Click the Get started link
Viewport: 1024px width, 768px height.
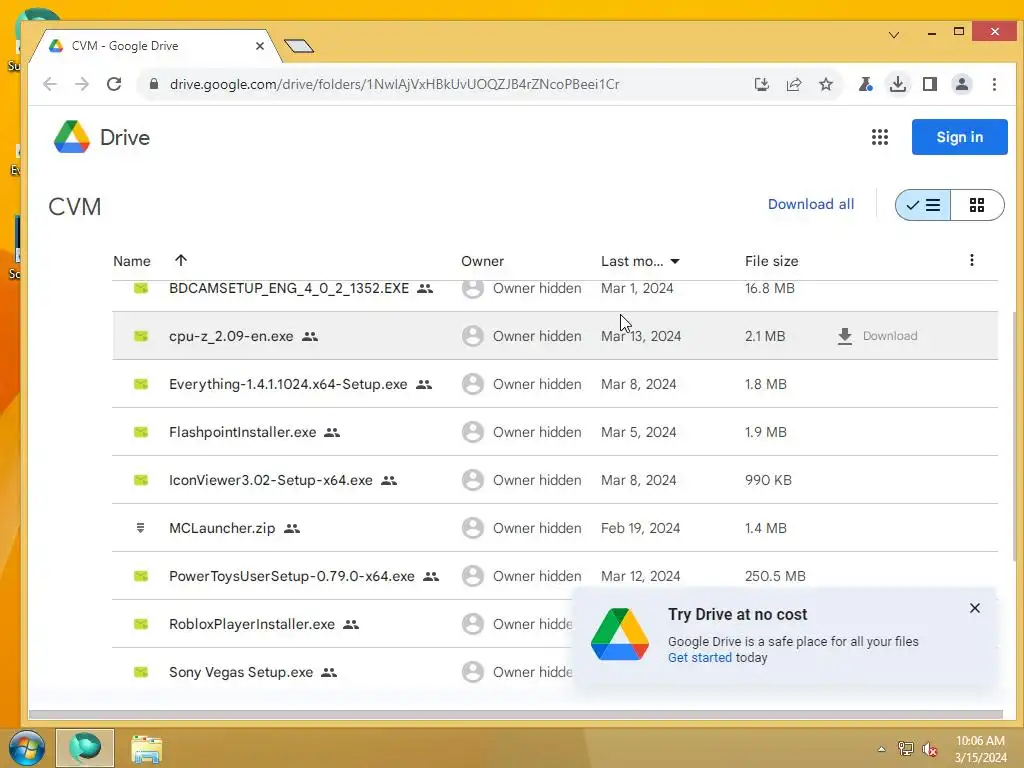pyautogui.click(x=699, y=658)
